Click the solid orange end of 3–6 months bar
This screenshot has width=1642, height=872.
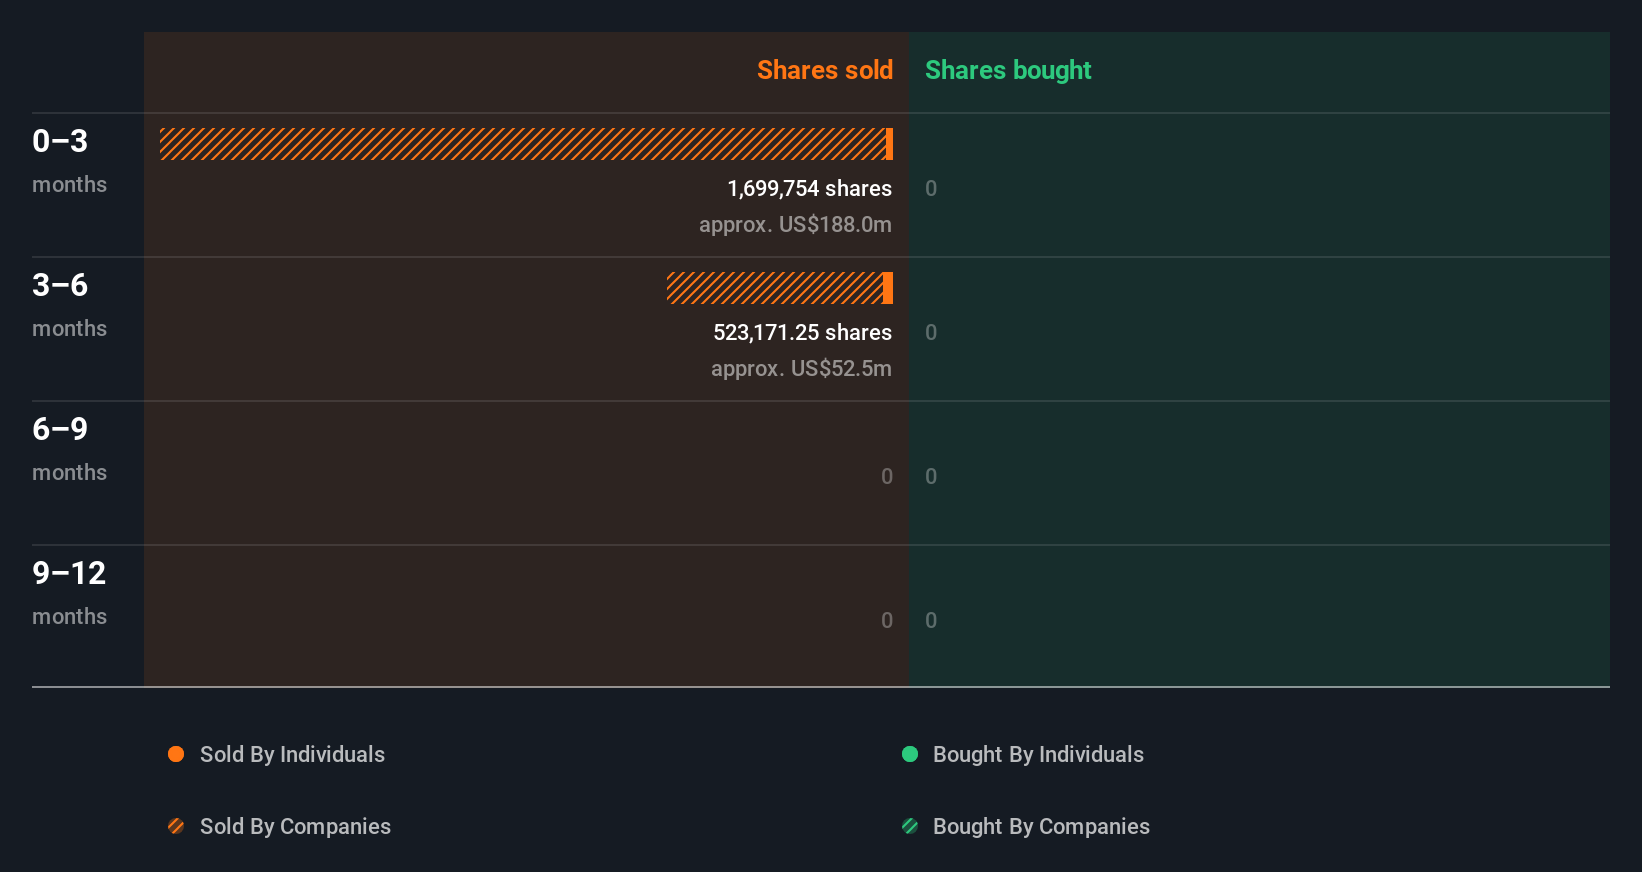click(888, 288)
